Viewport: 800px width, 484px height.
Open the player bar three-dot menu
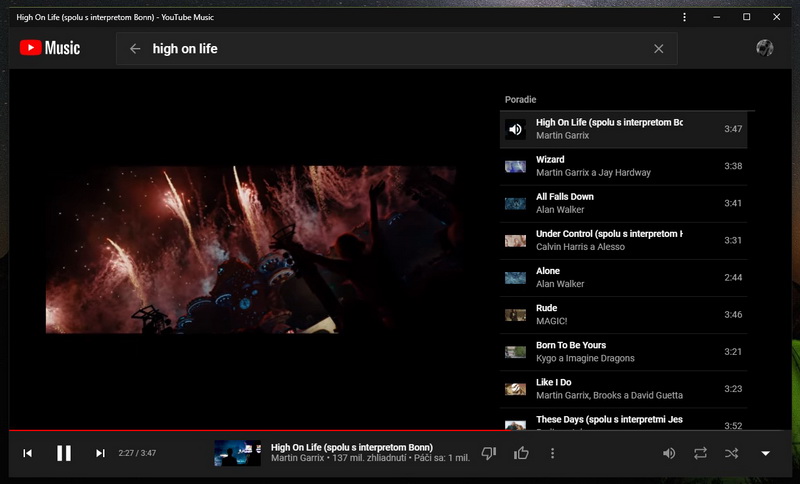[552, 453]
